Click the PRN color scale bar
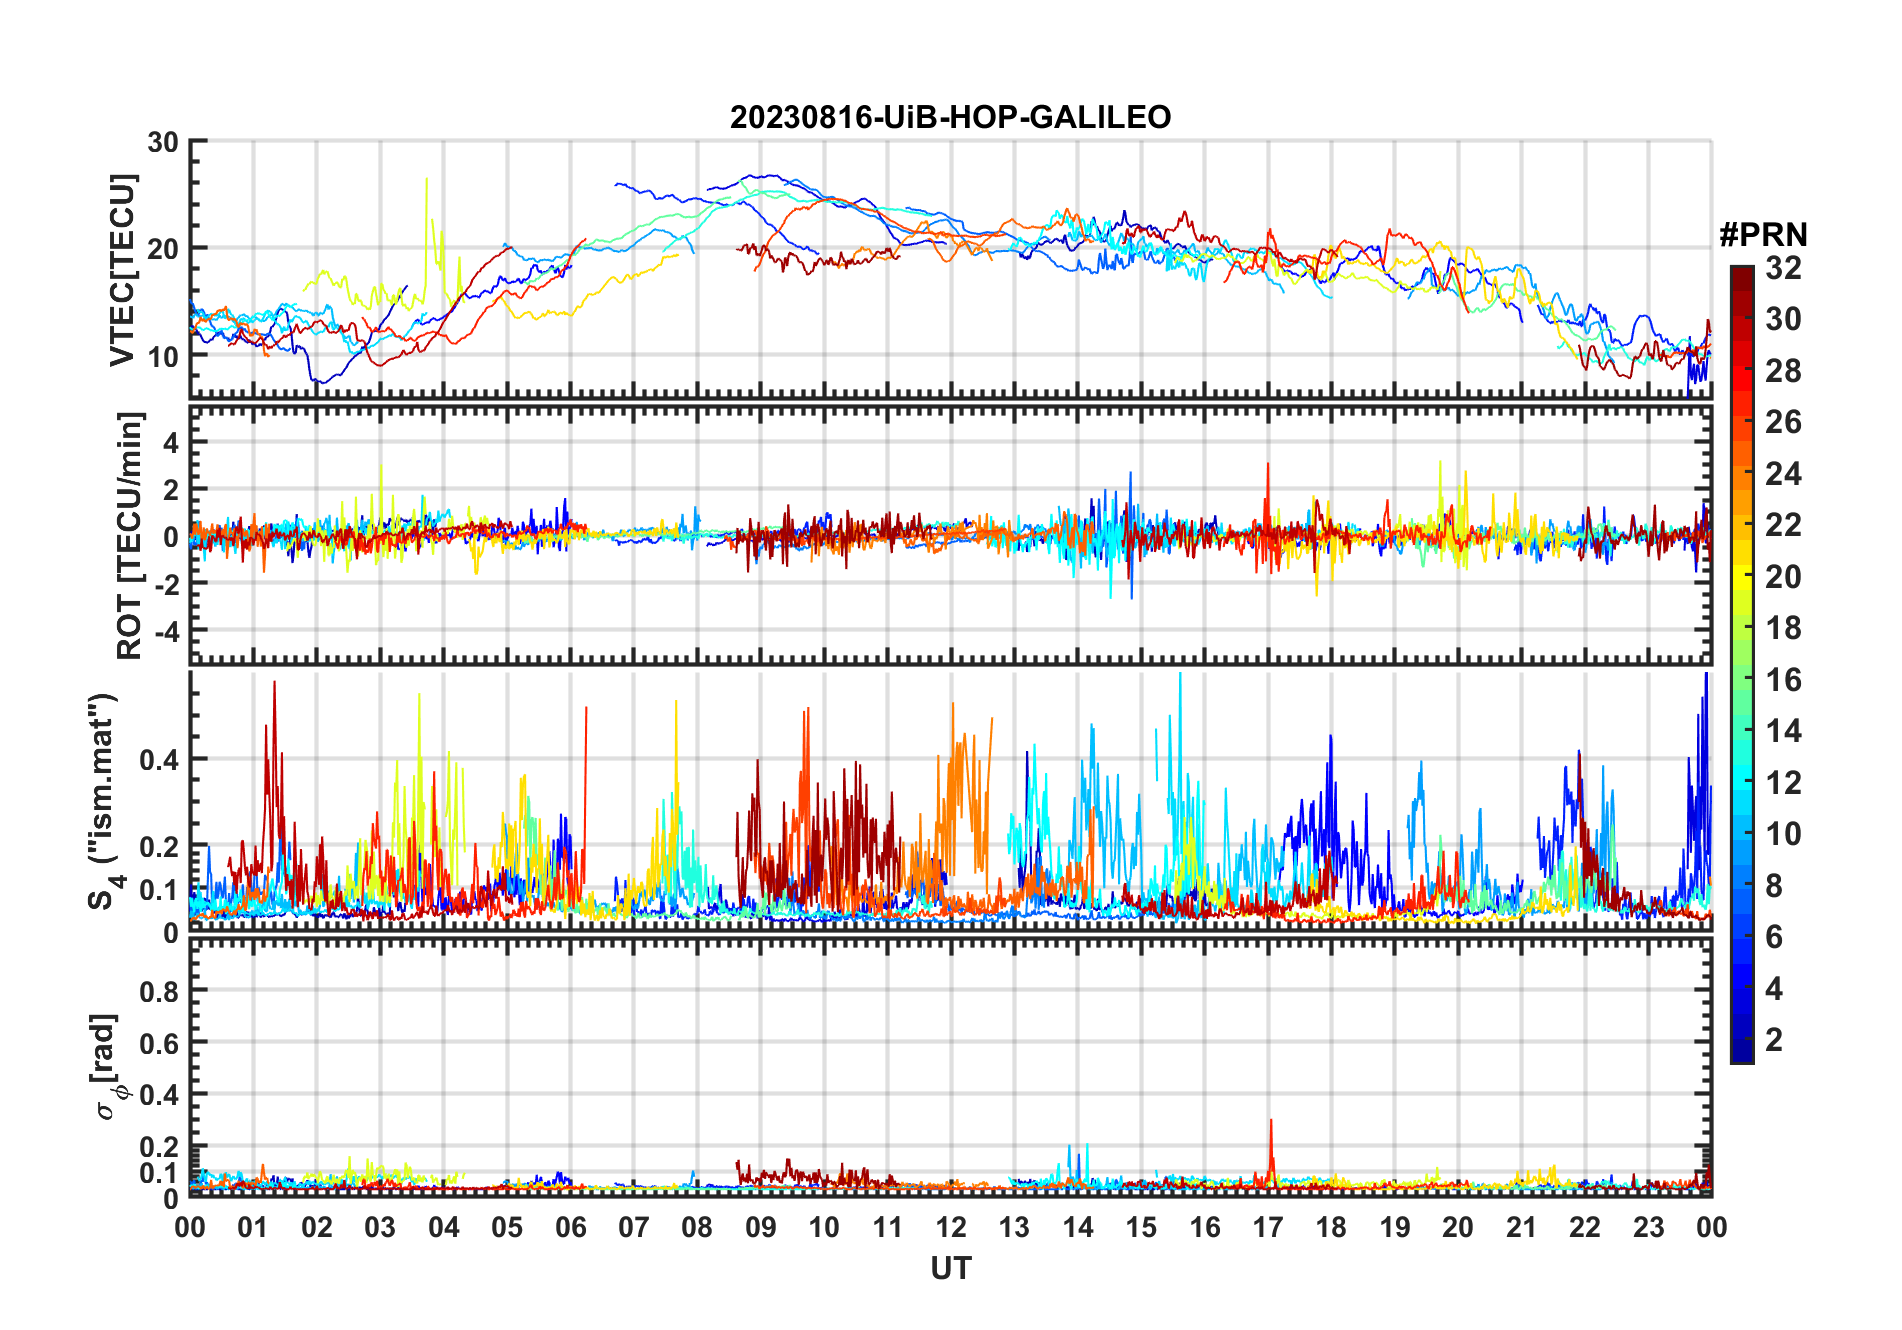The image size is (1902, 1330). pyautogui.click(x=1741, y=664)
